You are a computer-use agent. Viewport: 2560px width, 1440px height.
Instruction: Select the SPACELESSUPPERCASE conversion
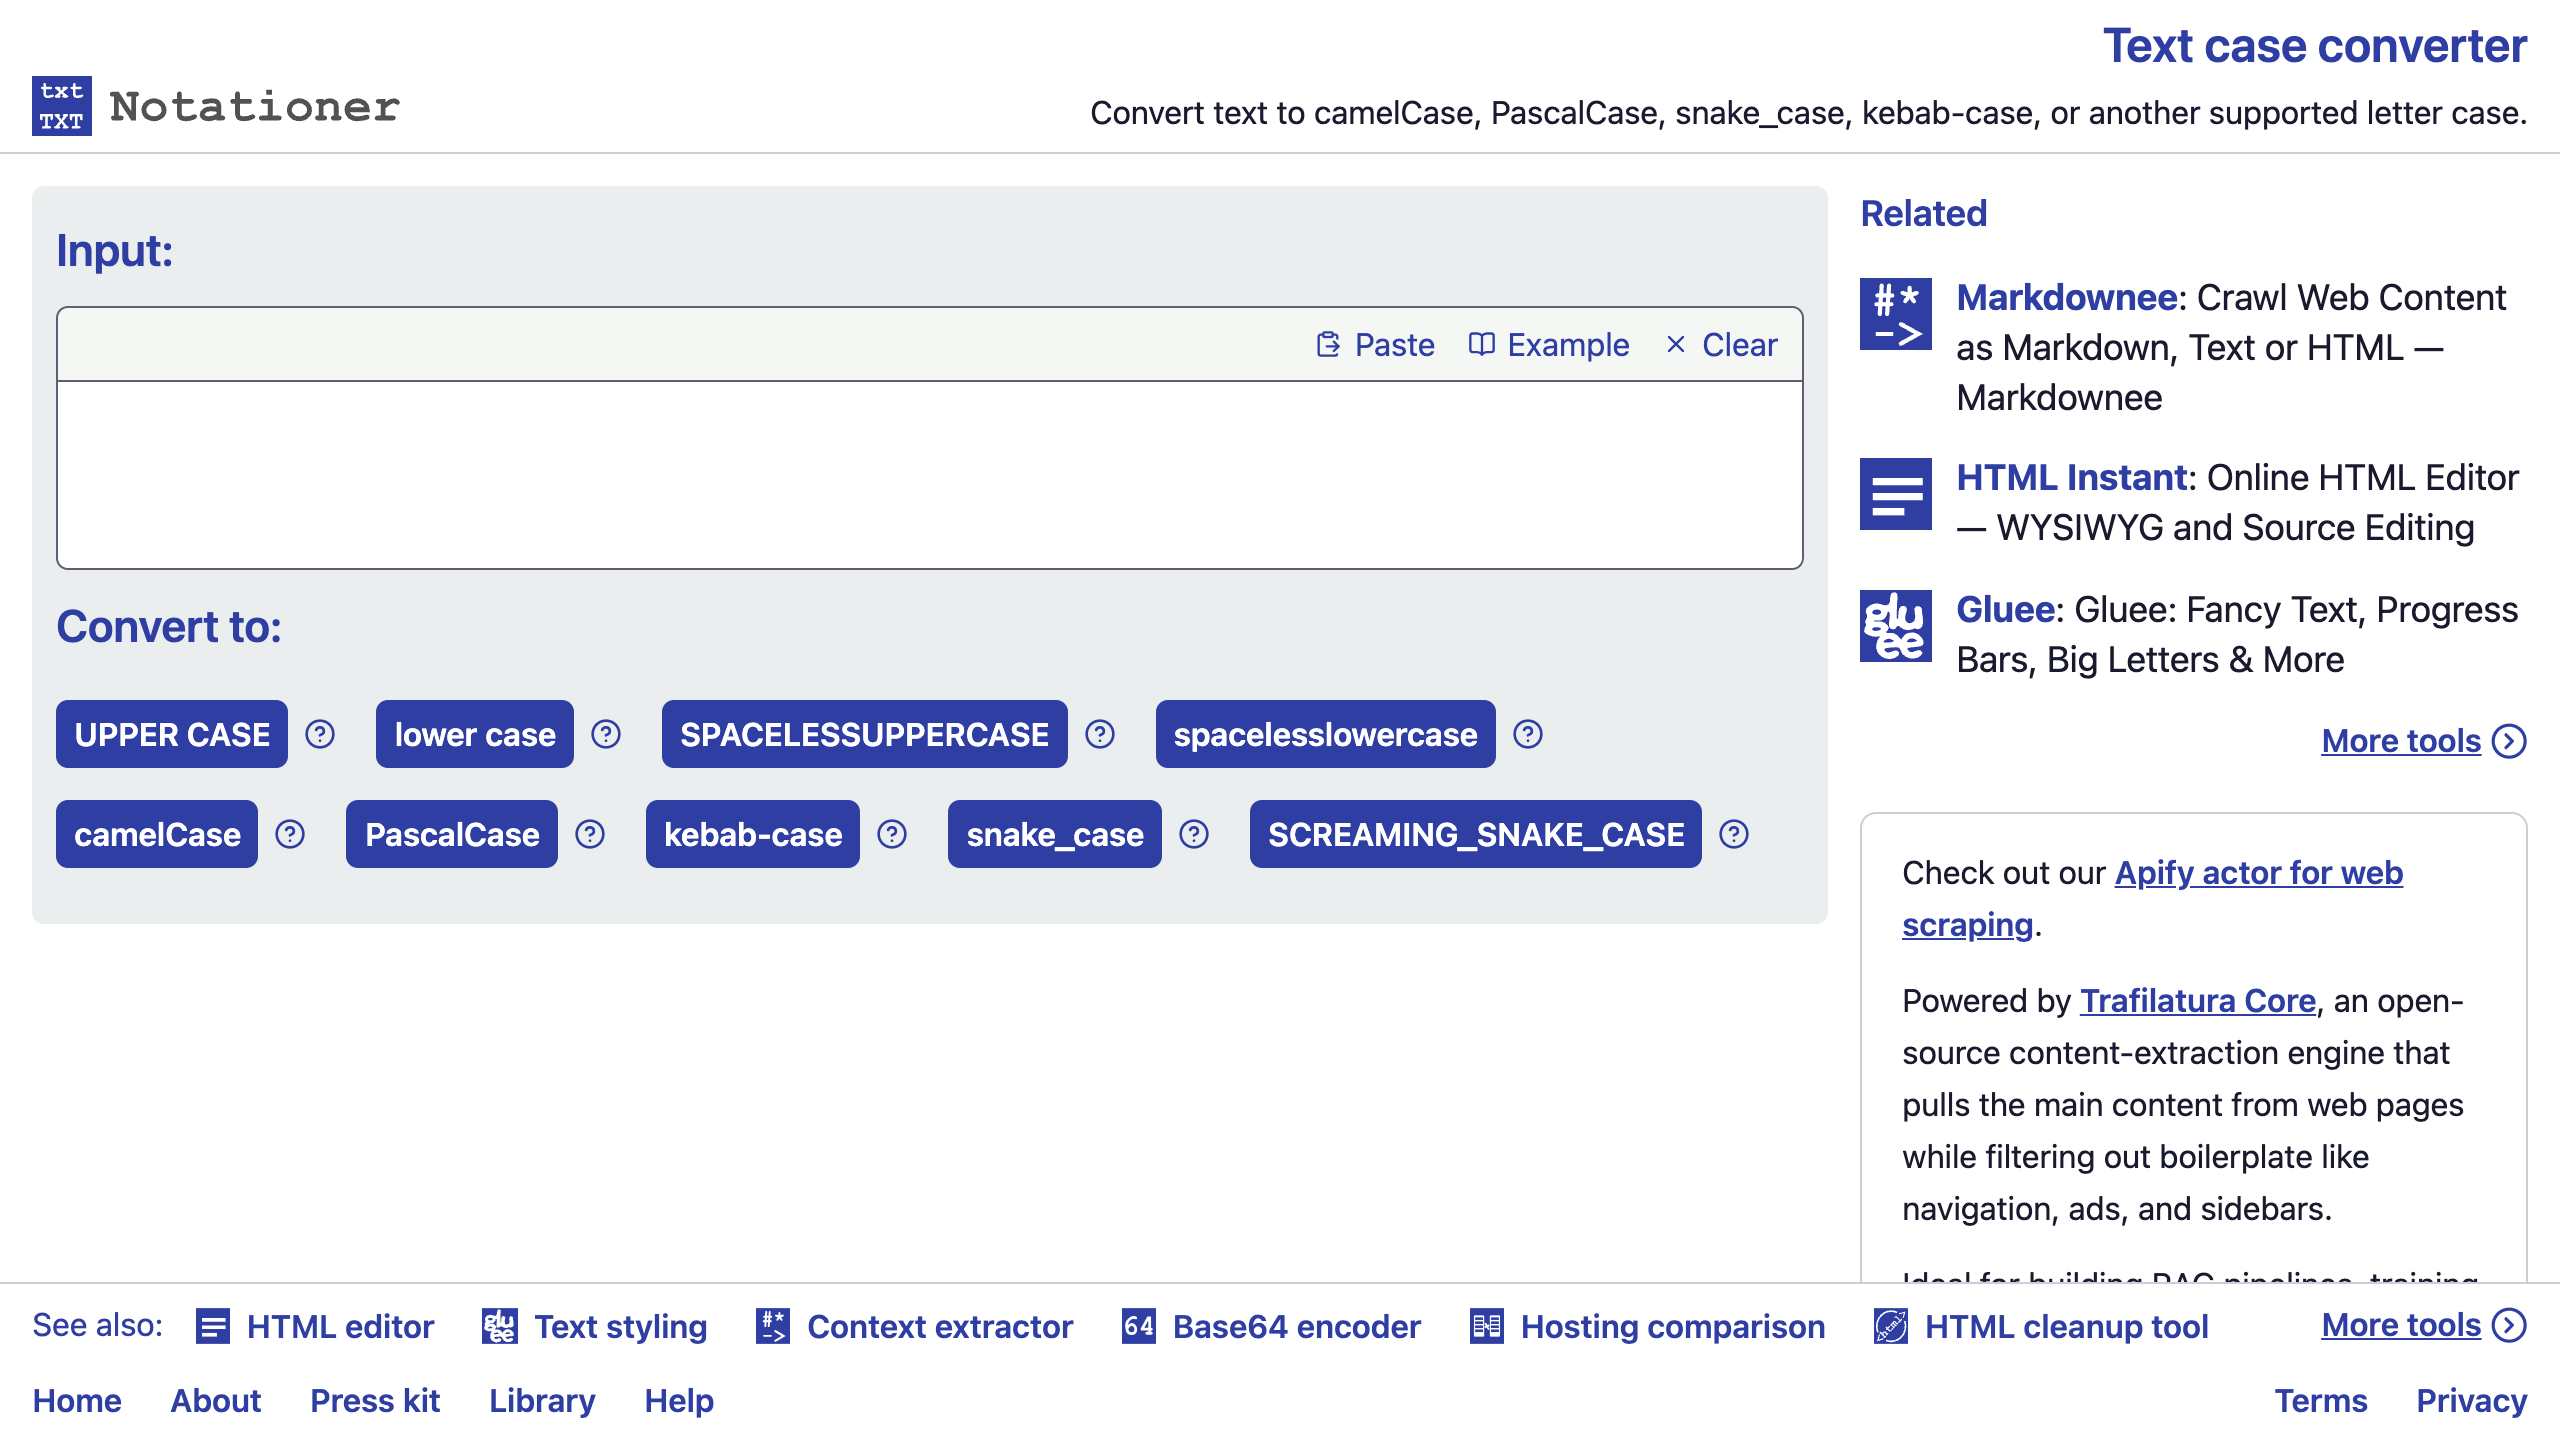click(865, 734)
